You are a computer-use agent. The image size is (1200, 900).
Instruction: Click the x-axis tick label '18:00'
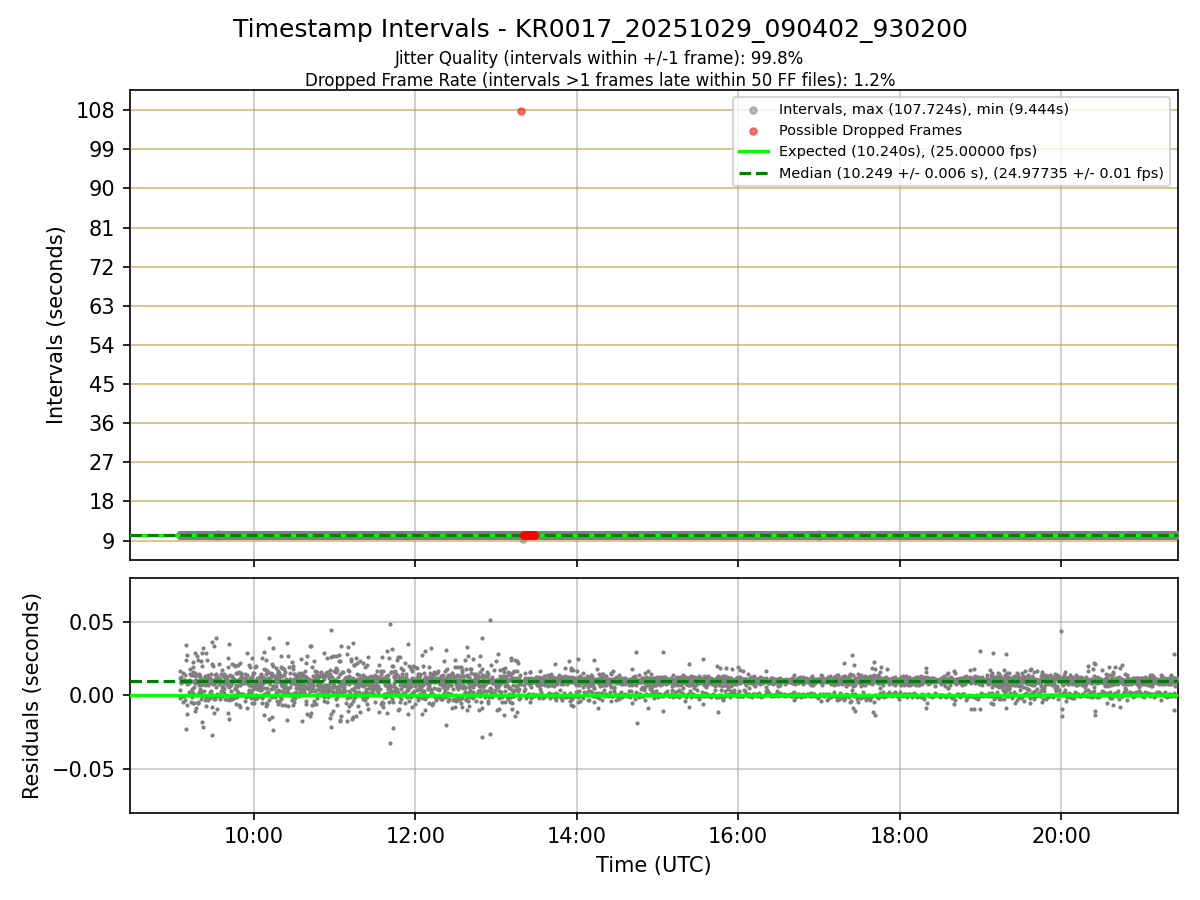coord(900,835)
